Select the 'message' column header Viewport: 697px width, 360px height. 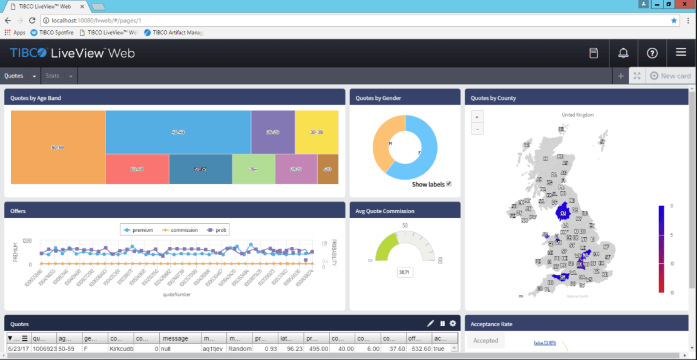[x=180, y=338]
